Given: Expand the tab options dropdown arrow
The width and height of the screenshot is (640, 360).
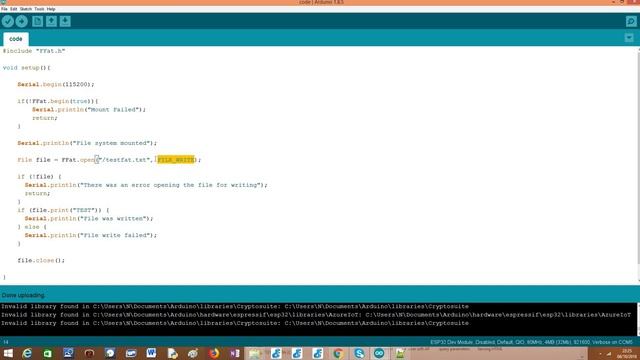Looking at the screenshot, I should [629, 38].
